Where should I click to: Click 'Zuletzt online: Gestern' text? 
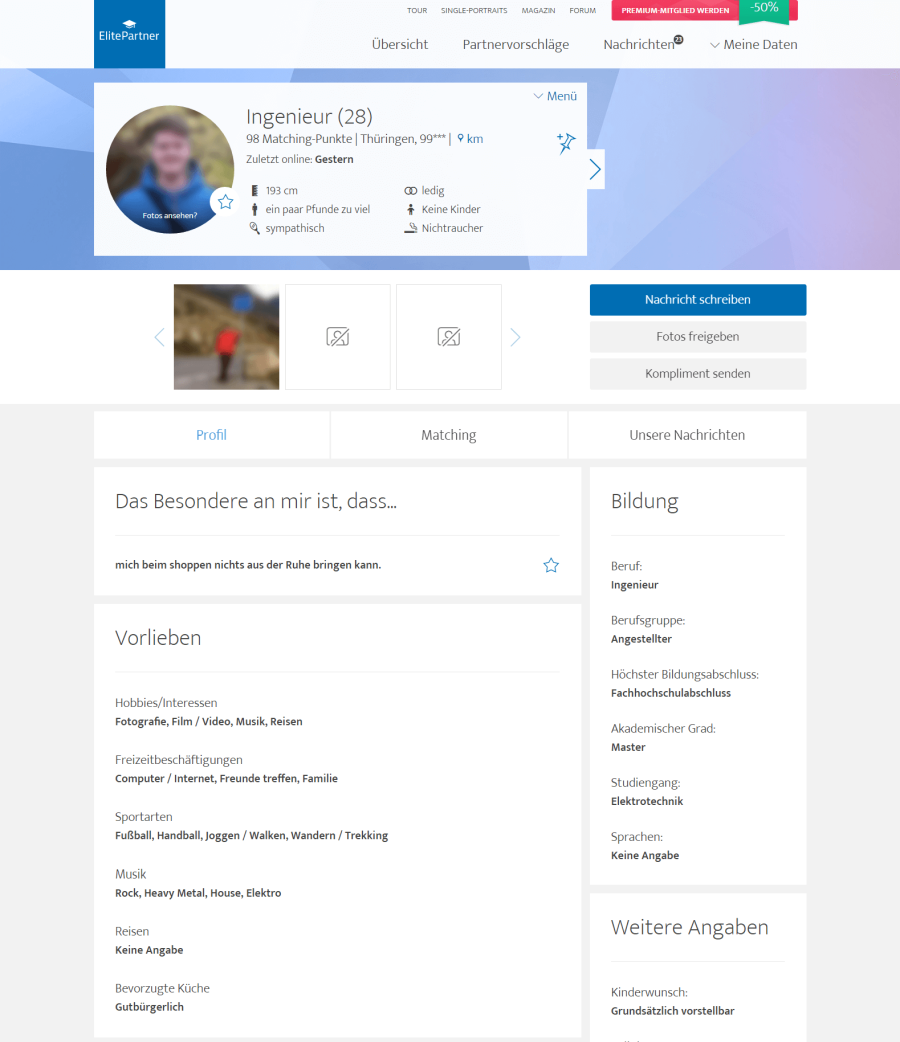click(x=300, y=159)
